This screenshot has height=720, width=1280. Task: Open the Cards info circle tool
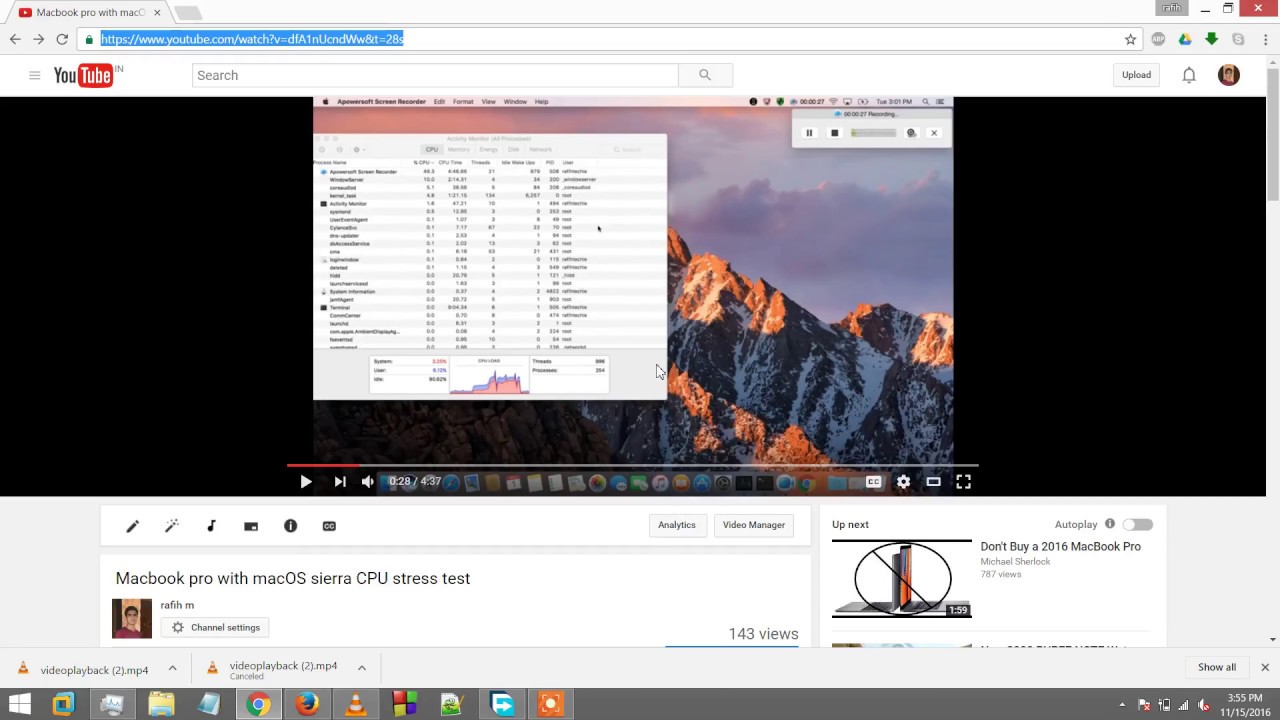click(x=290, y=526)
